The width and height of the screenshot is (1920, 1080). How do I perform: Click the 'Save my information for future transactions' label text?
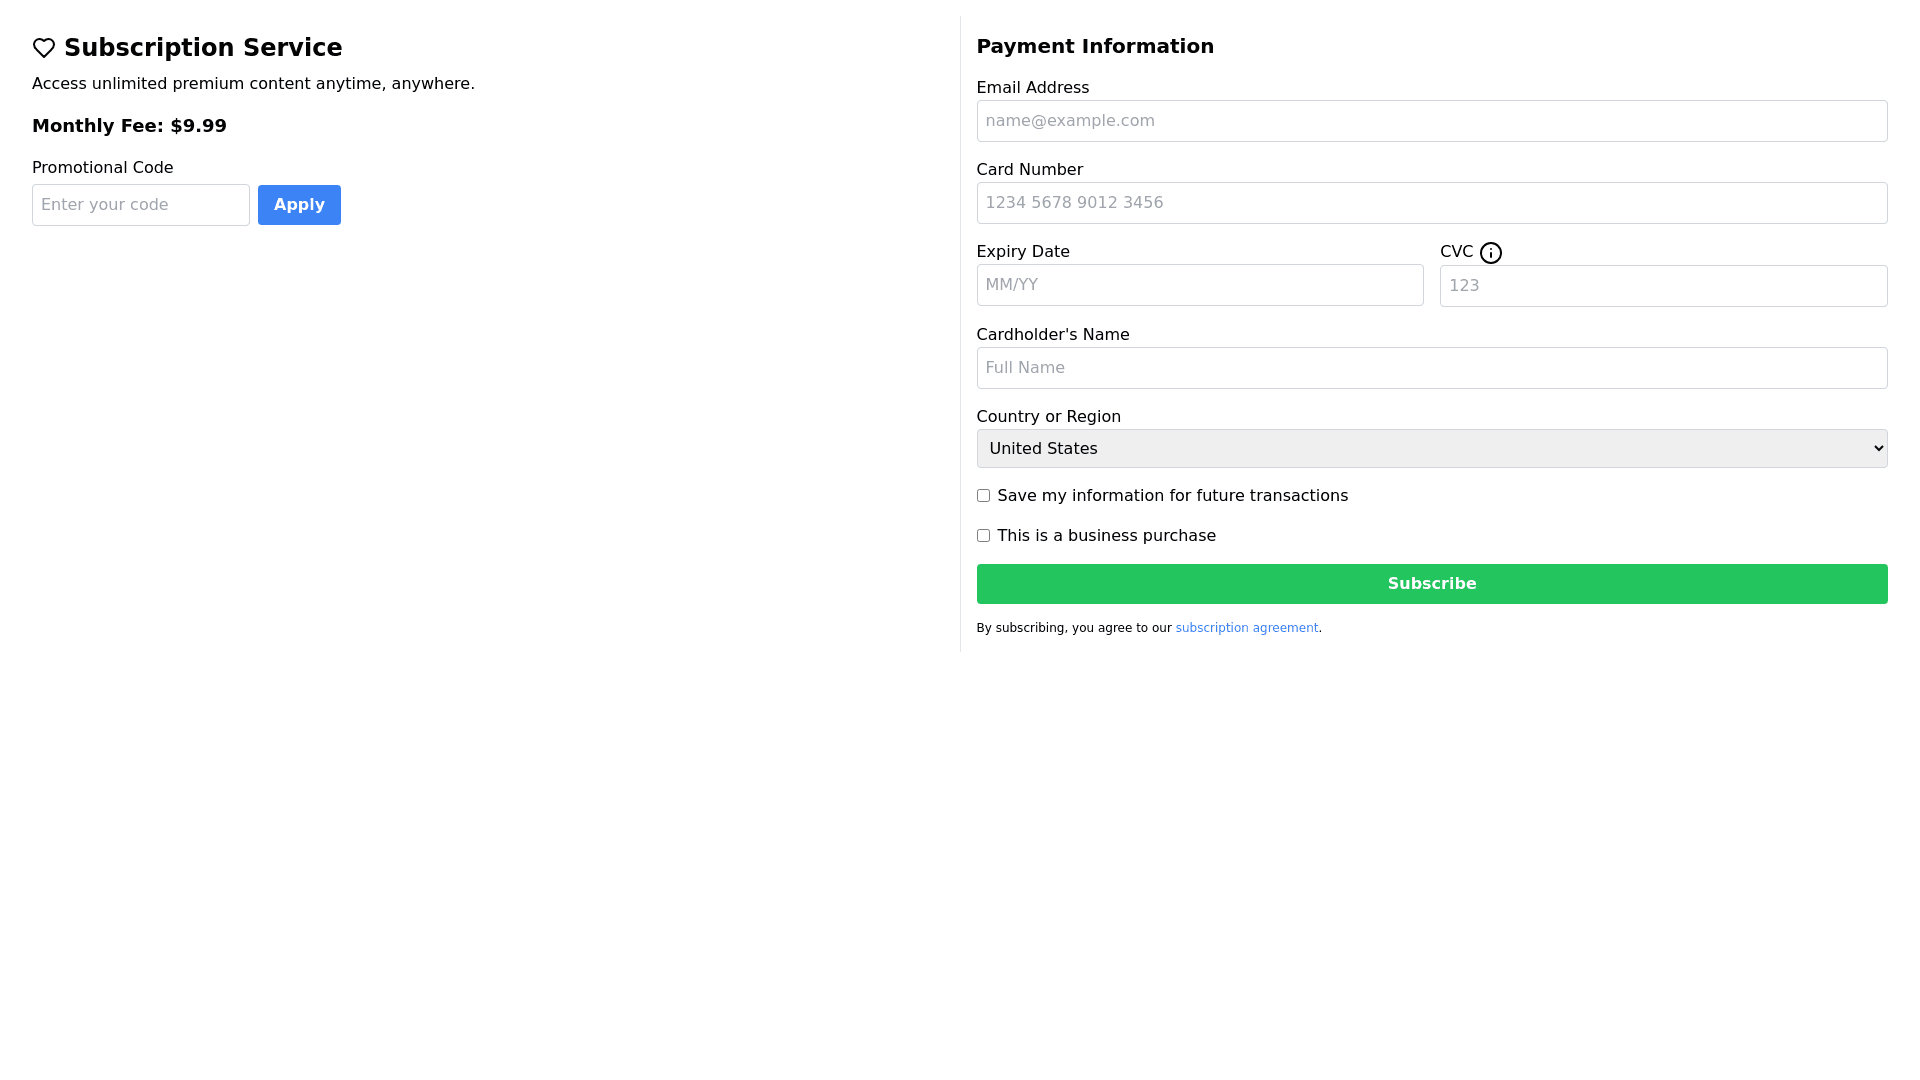[1172, 496]
